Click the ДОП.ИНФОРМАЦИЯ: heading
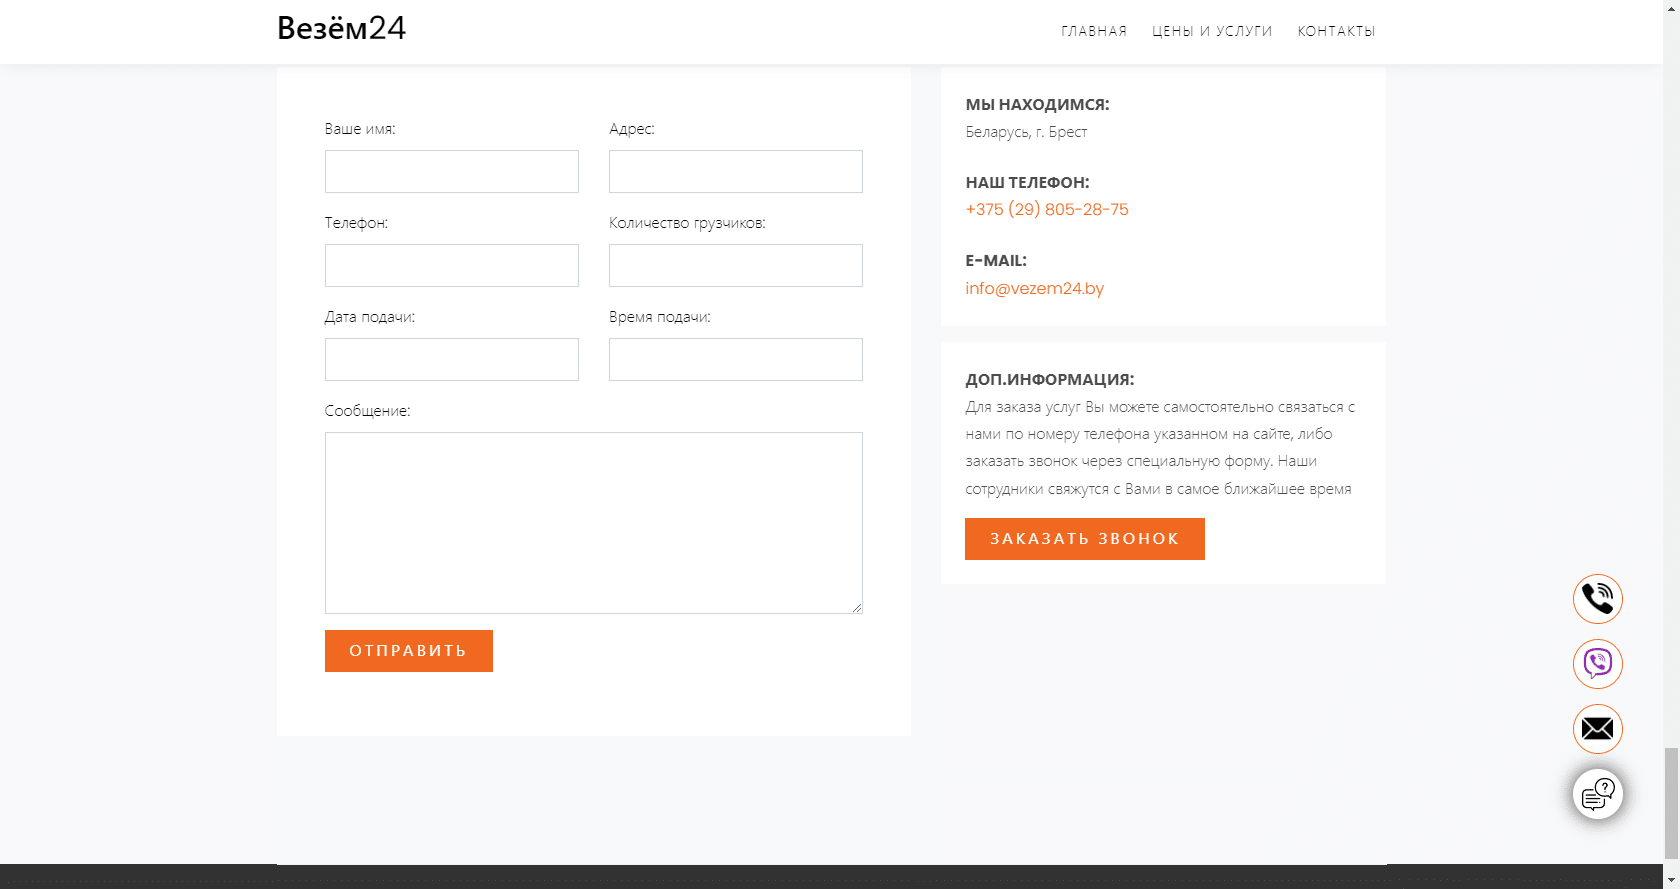1680x889 pixels. [x=1050, y=379]
